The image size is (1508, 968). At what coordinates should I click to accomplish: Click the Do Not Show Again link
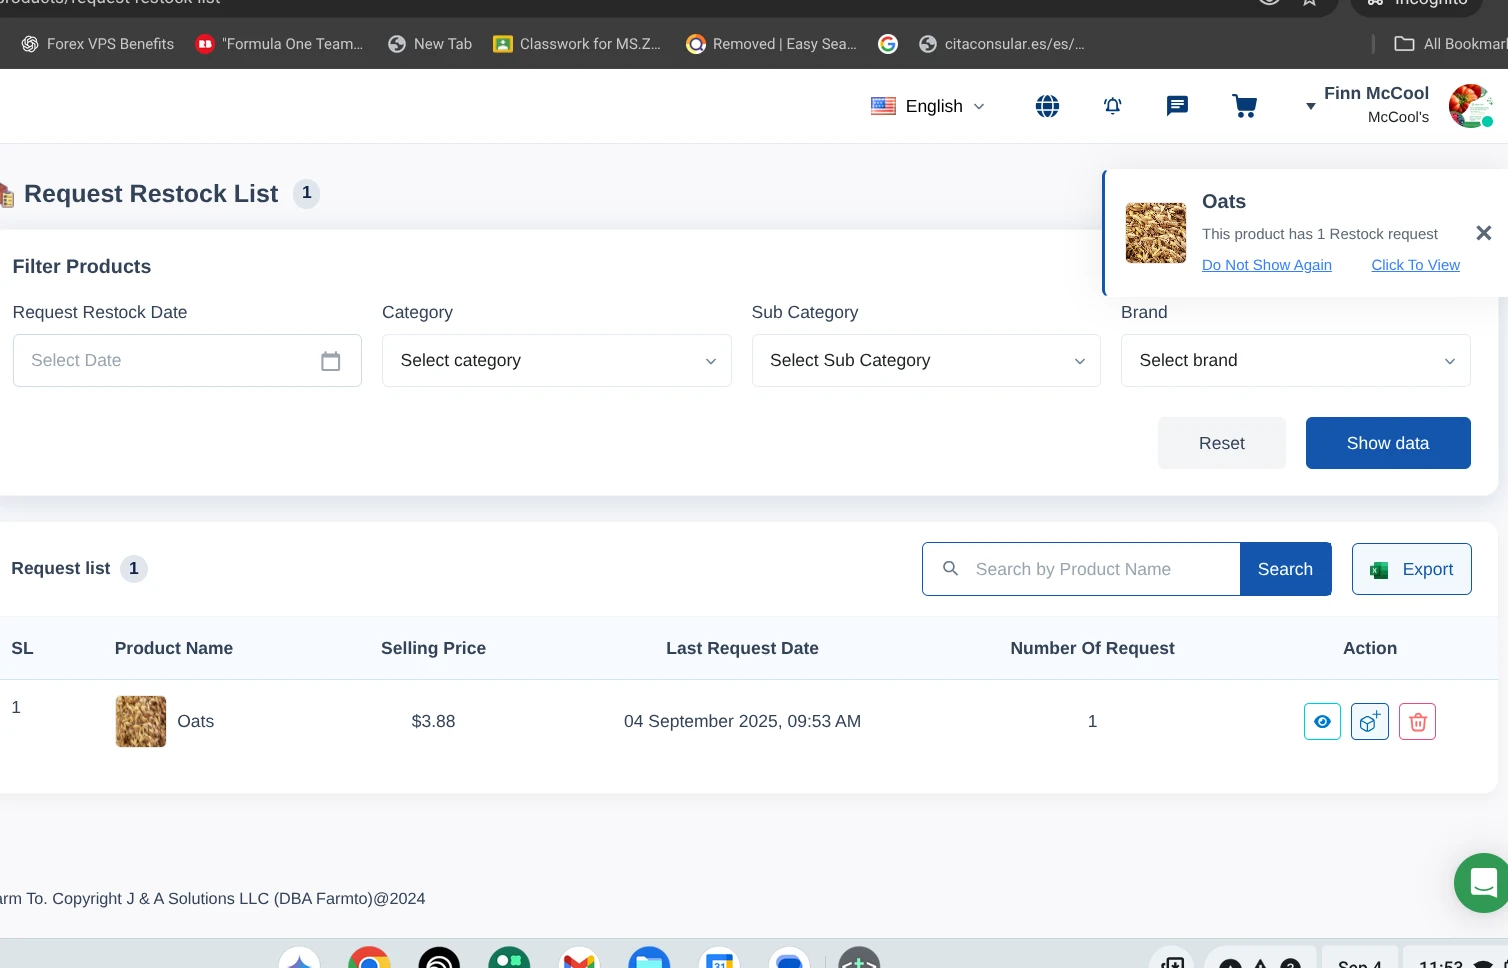pos(1266,265)
